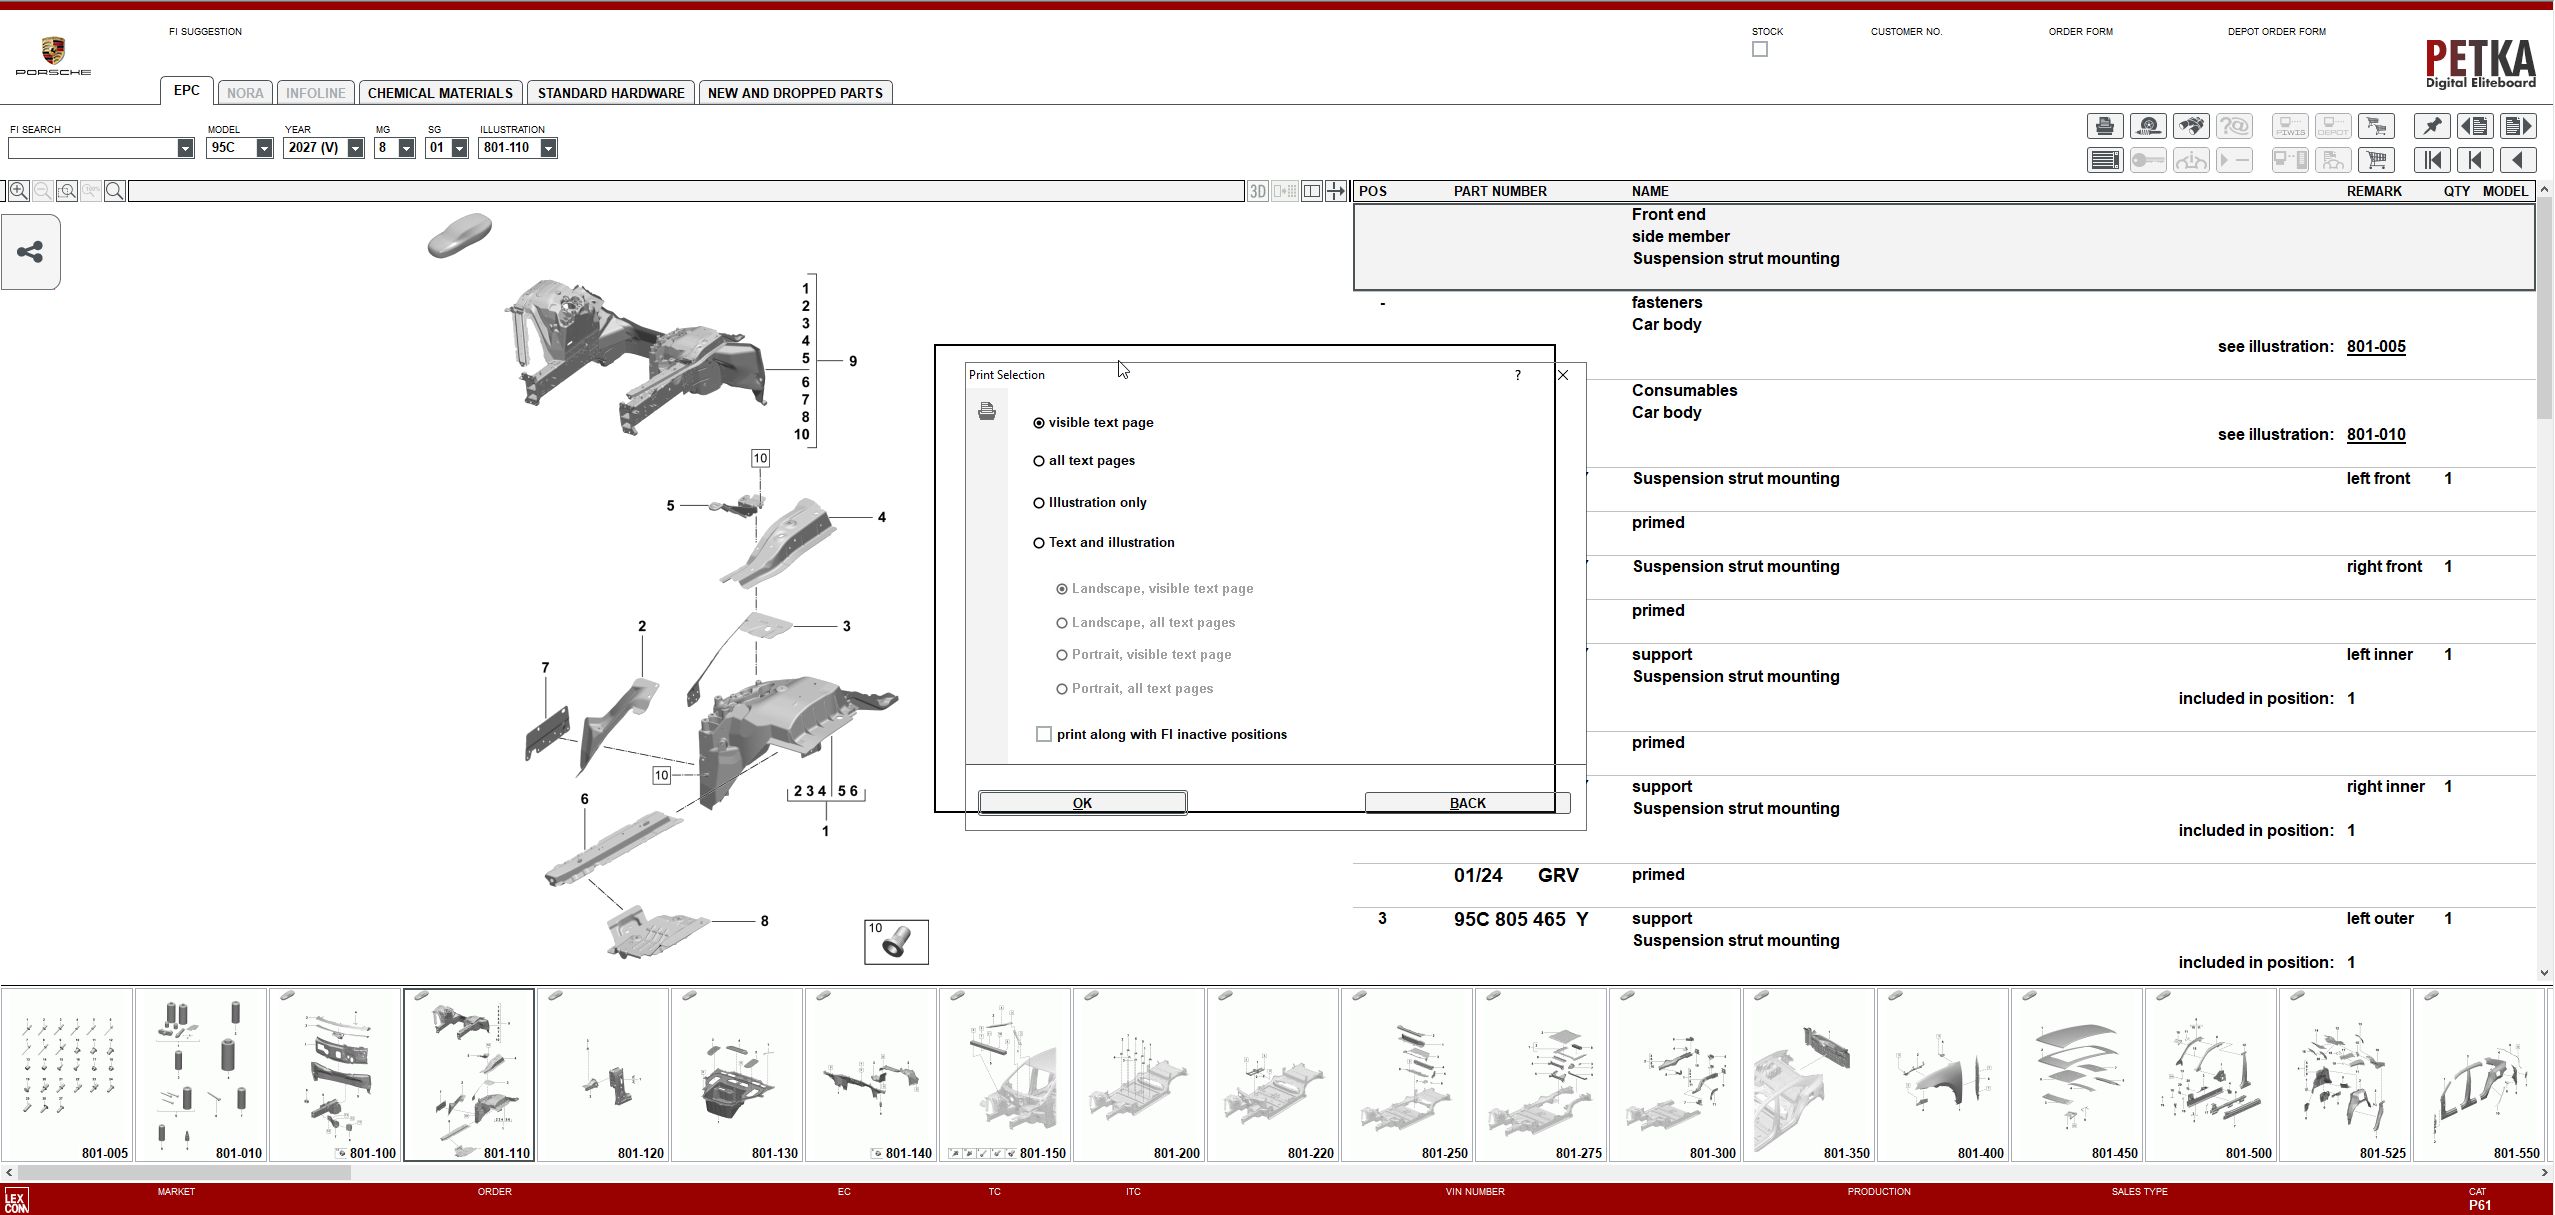Click the binoculars search icon
The height and width of the screenshot is (1215, 2555).
coord(2191,126)
